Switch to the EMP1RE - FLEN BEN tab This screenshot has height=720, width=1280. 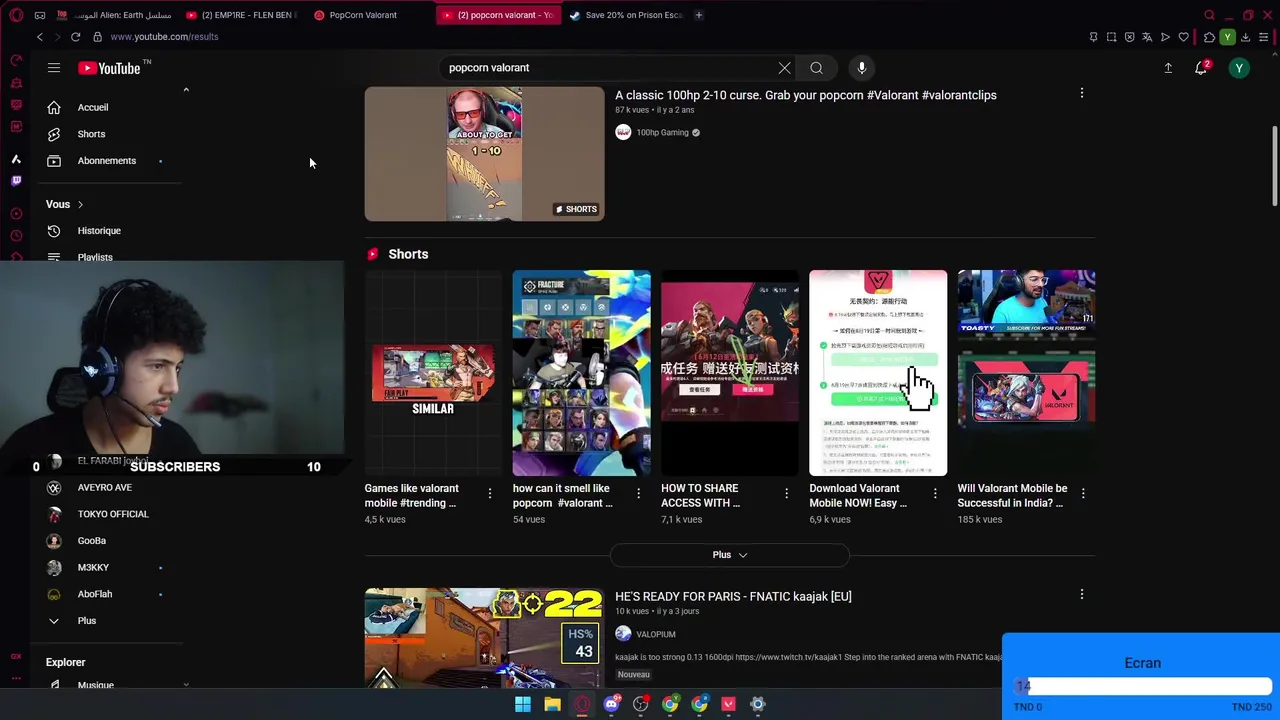point(242,15)
